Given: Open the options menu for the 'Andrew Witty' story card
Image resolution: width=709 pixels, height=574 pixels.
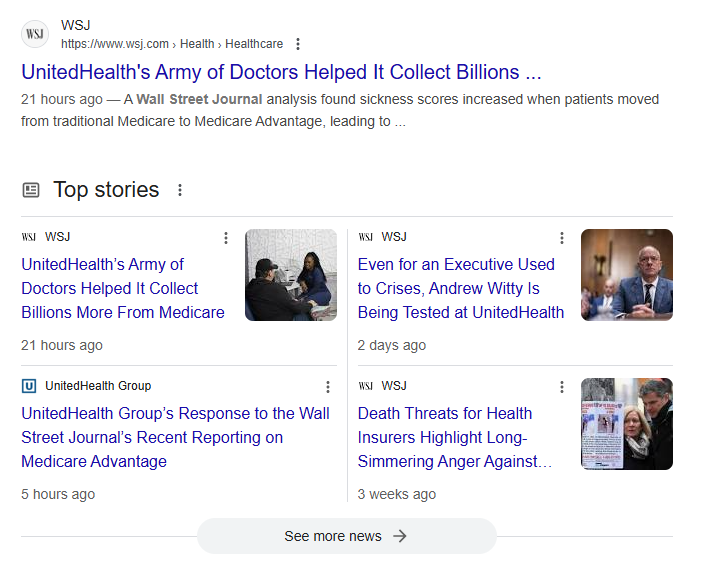Looking at the screenshot, I should click(x=562, y=238).
